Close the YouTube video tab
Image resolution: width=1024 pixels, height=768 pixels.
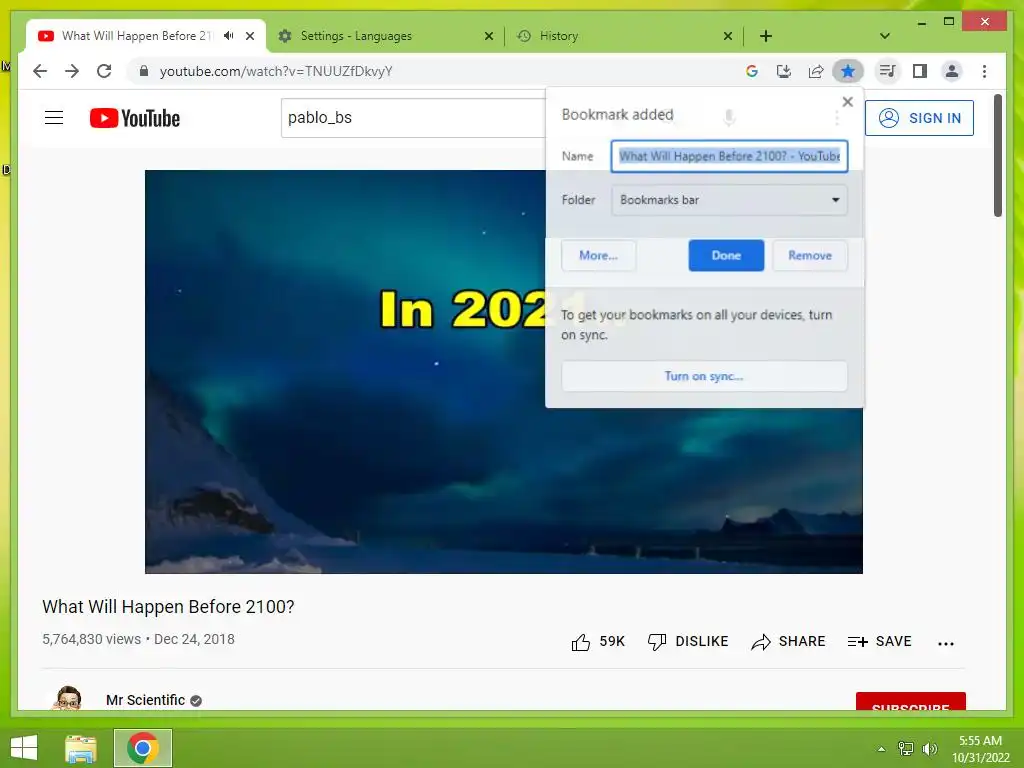click(249, 36)
